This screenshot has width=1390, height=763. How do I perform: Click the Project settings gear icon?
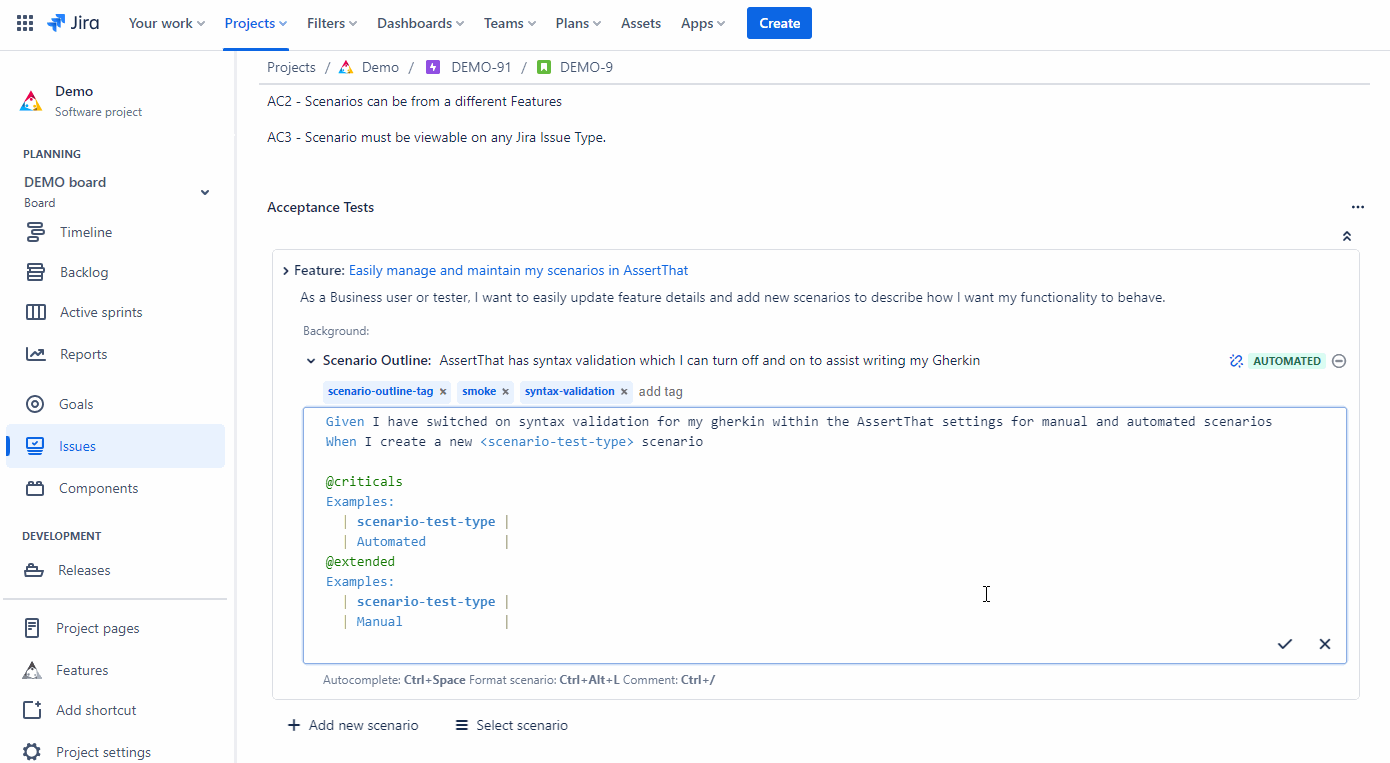31,751
